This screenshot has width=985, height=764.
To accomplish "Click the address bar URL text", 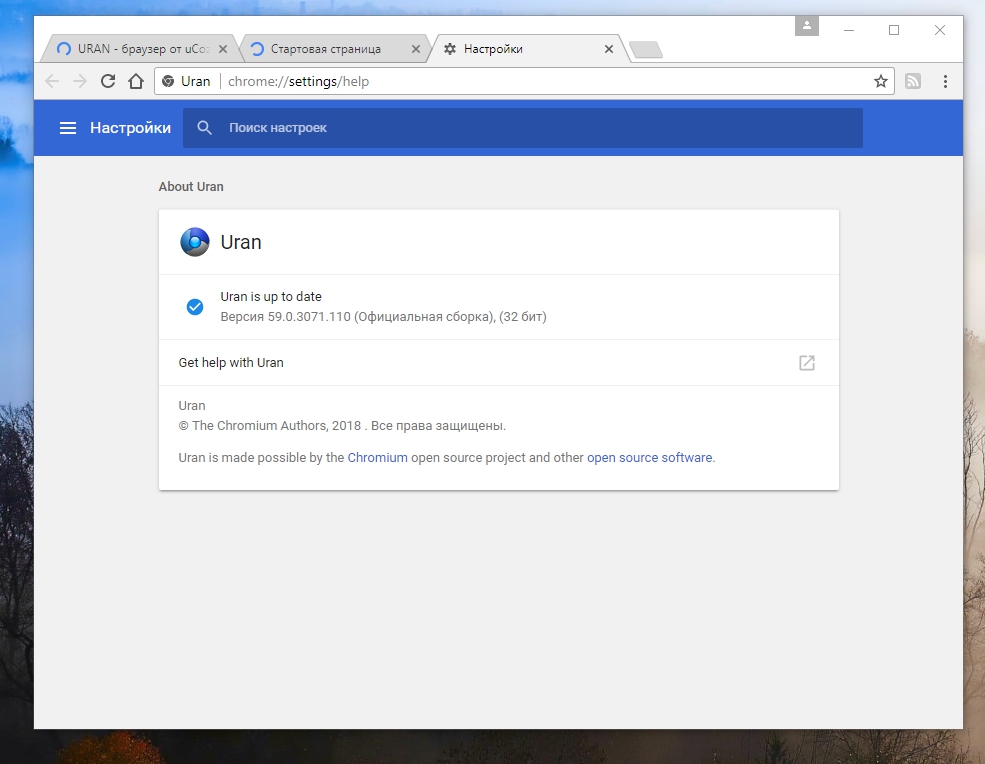I will pos(298,81).
